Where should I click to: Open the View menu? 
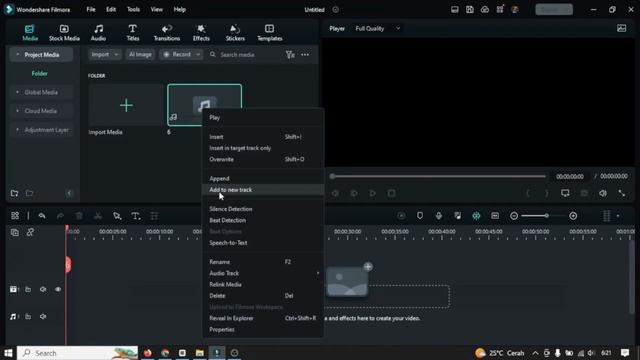click(156, 9)
